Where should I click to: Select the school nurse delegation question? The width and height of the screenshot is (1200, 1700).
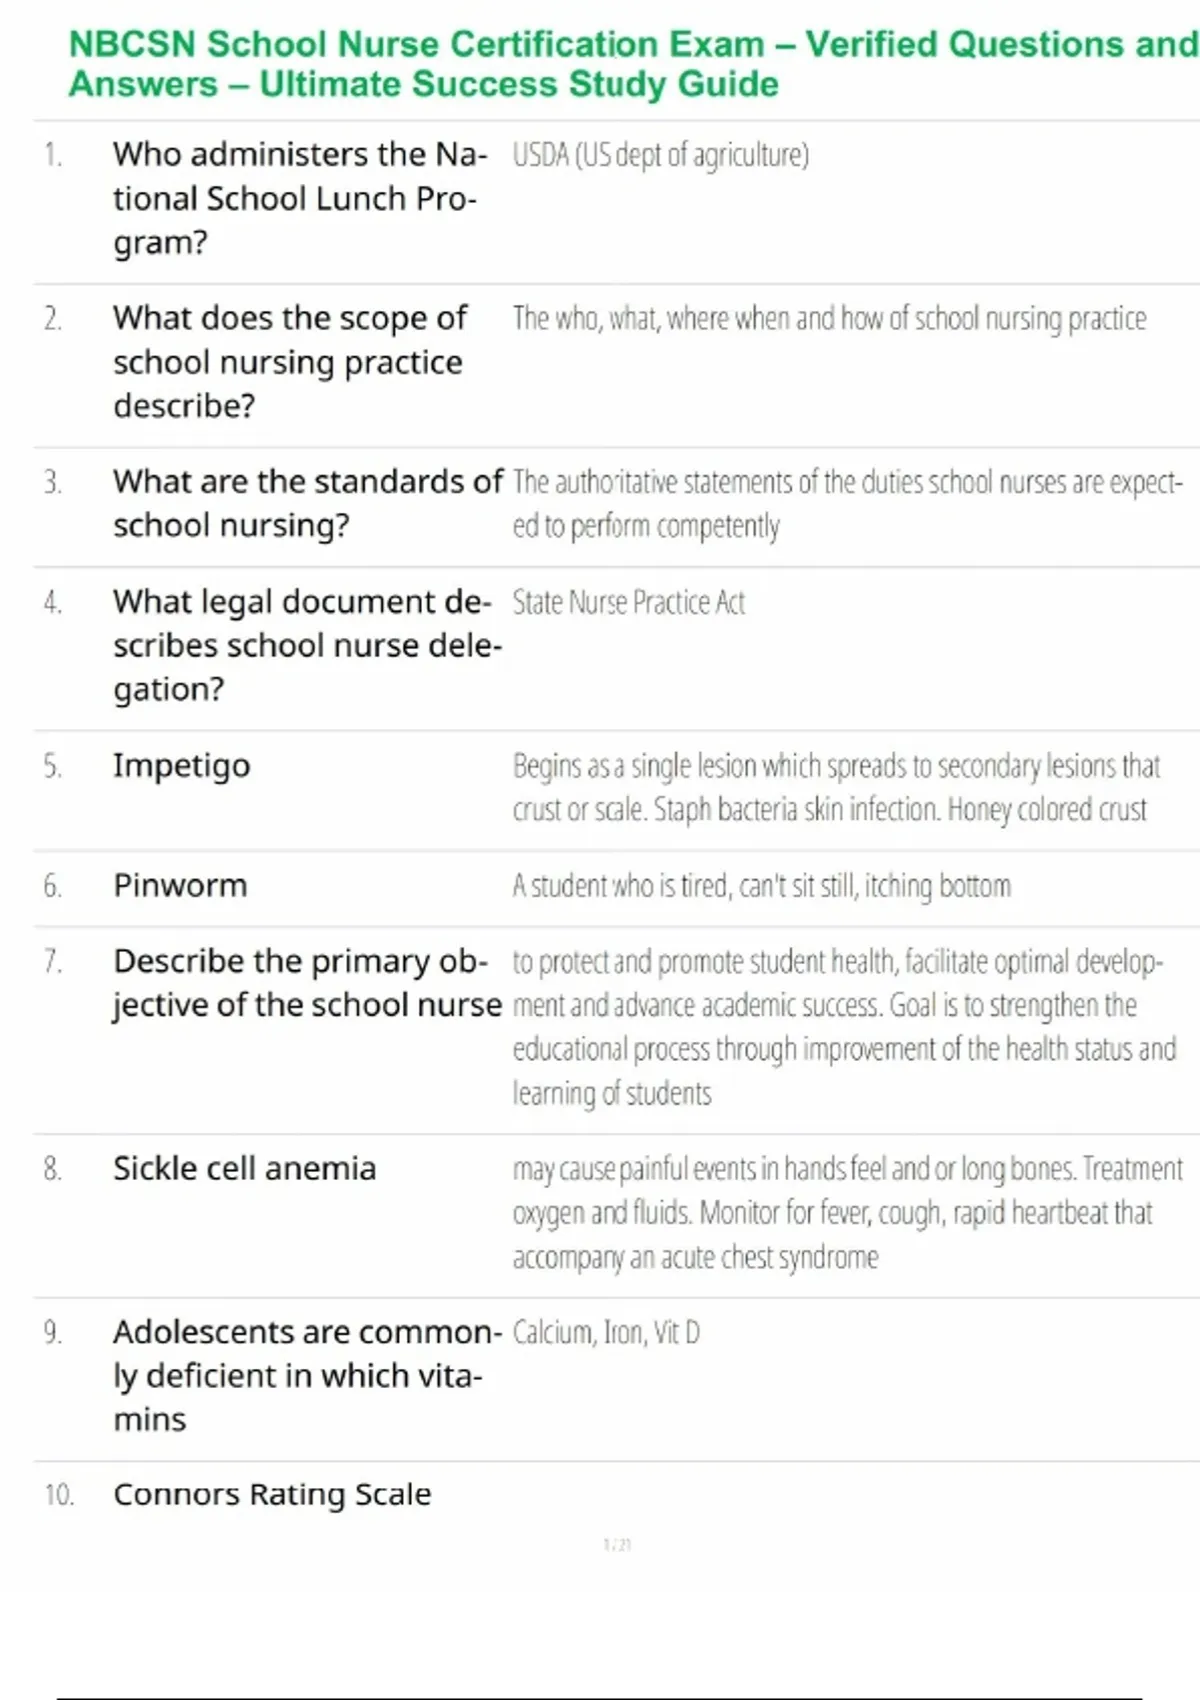pos(307,645)
